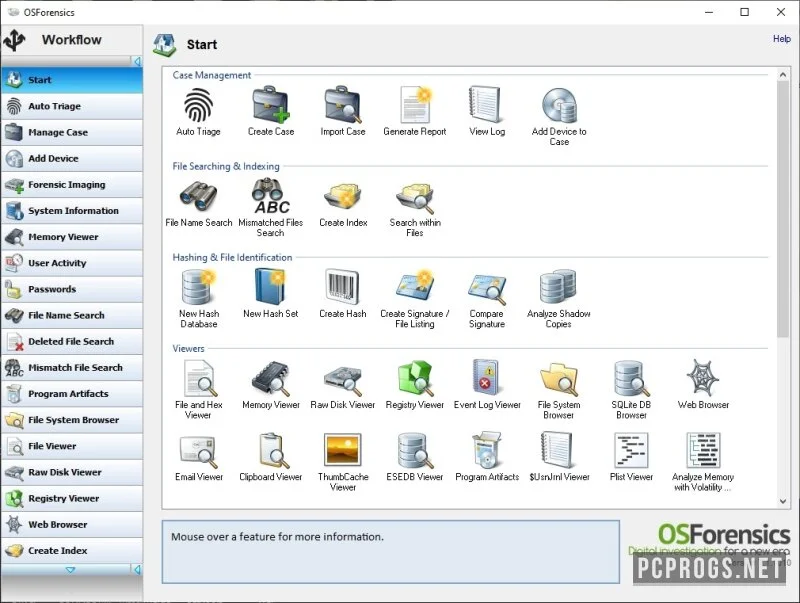The width and height of the screenshot is (800, 603).
Task: Select Add Device in the sidebar
Action: click(72, 158)
